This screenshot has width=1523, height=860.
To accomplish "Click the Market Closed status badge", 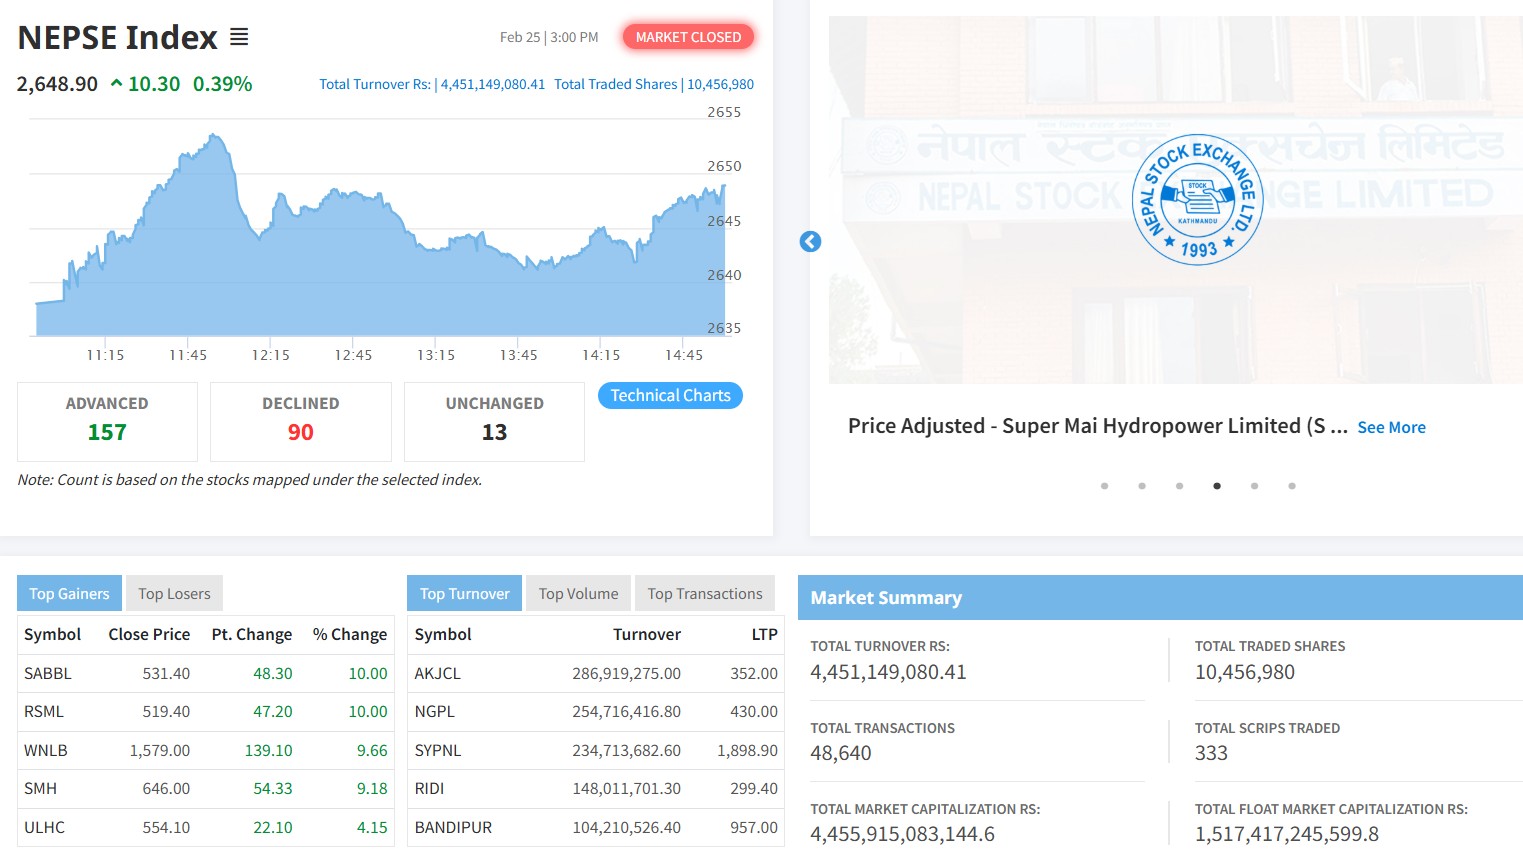I will [x=688, y=37].
